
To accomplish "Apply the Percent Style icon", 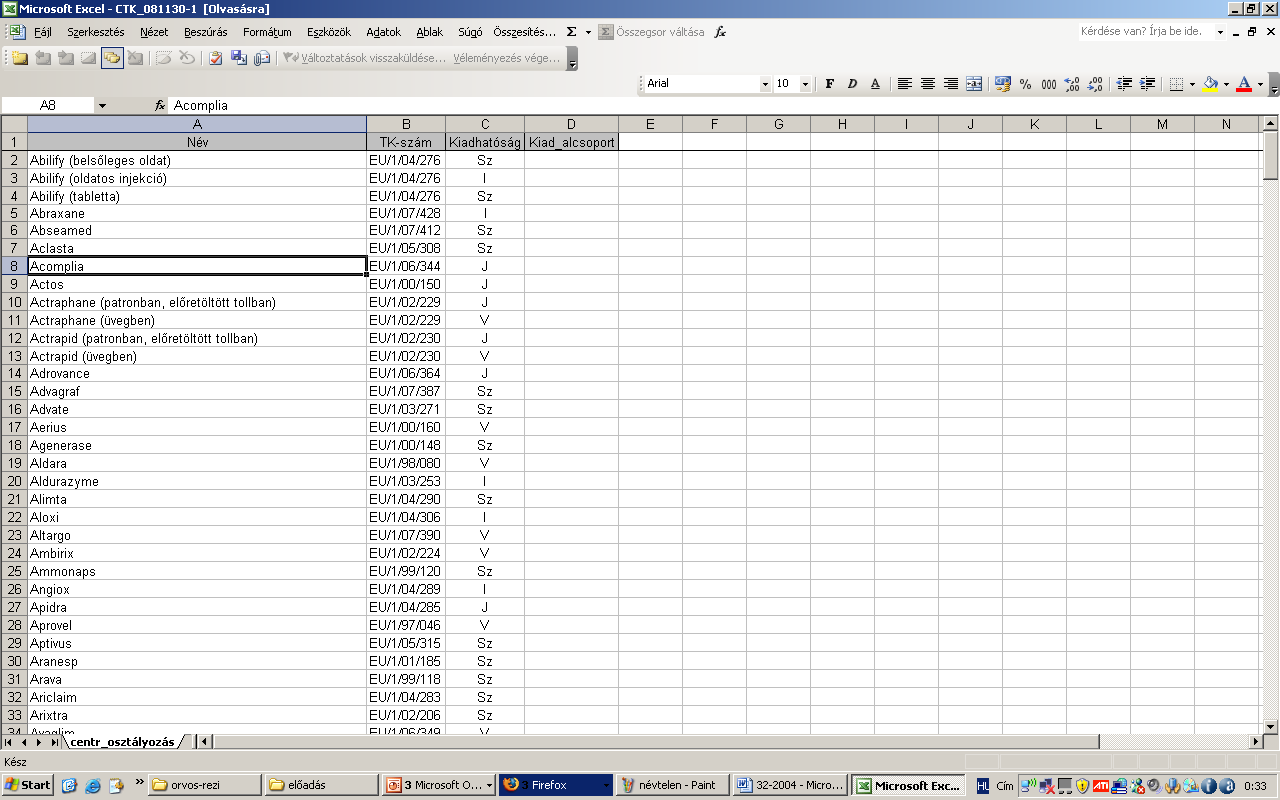I will (1025, 84).
